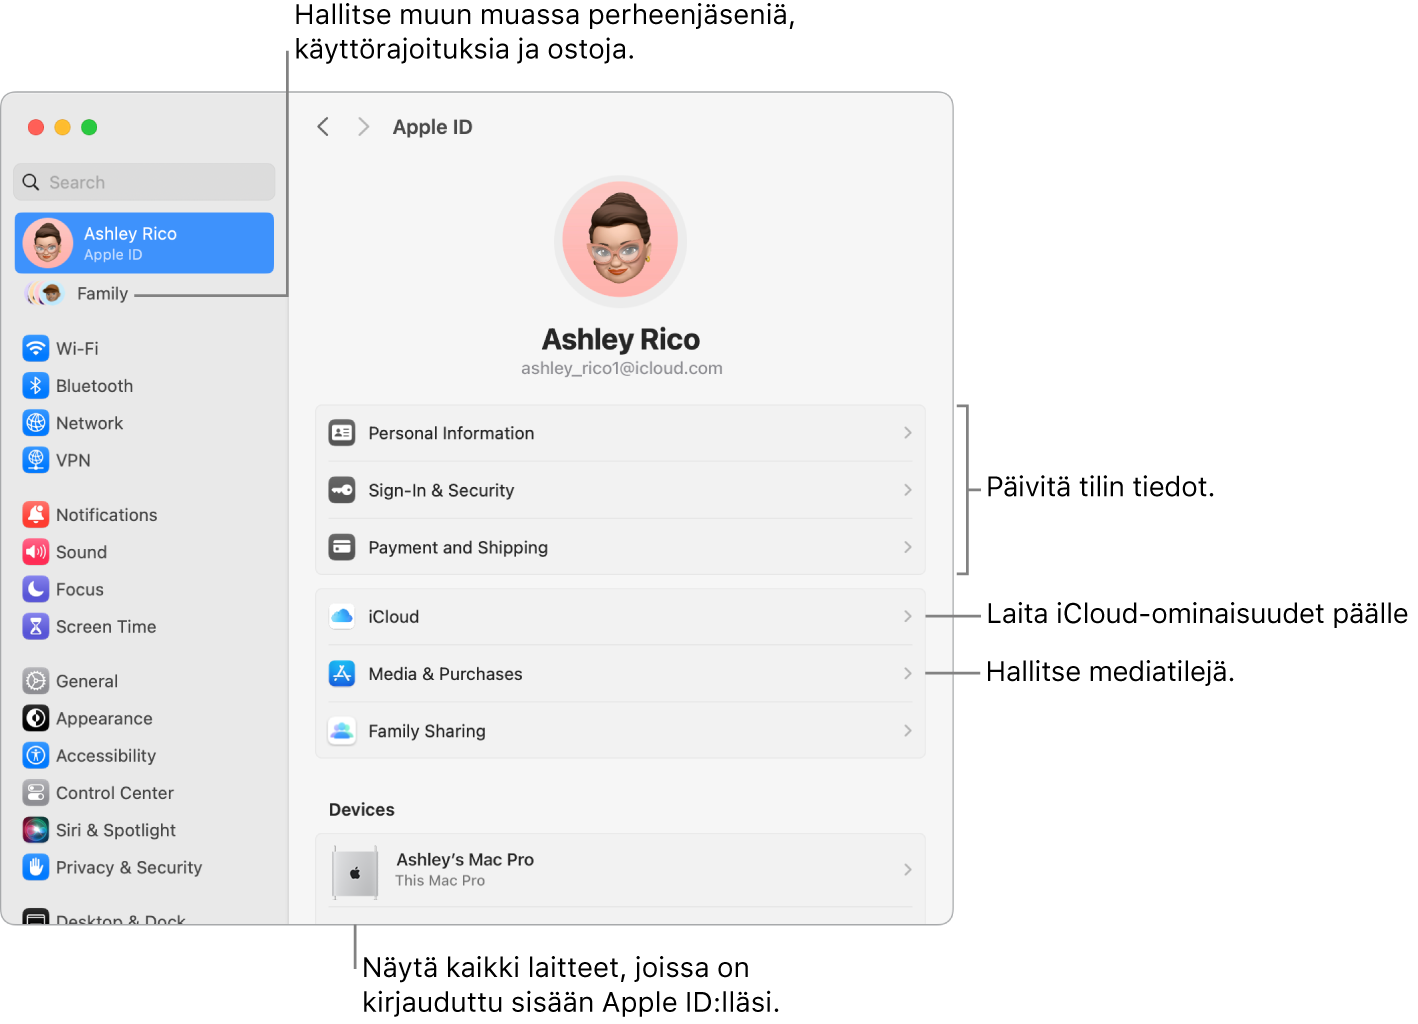
Task: Expand Sign-In & Security via its chevron
Action: 908,490
